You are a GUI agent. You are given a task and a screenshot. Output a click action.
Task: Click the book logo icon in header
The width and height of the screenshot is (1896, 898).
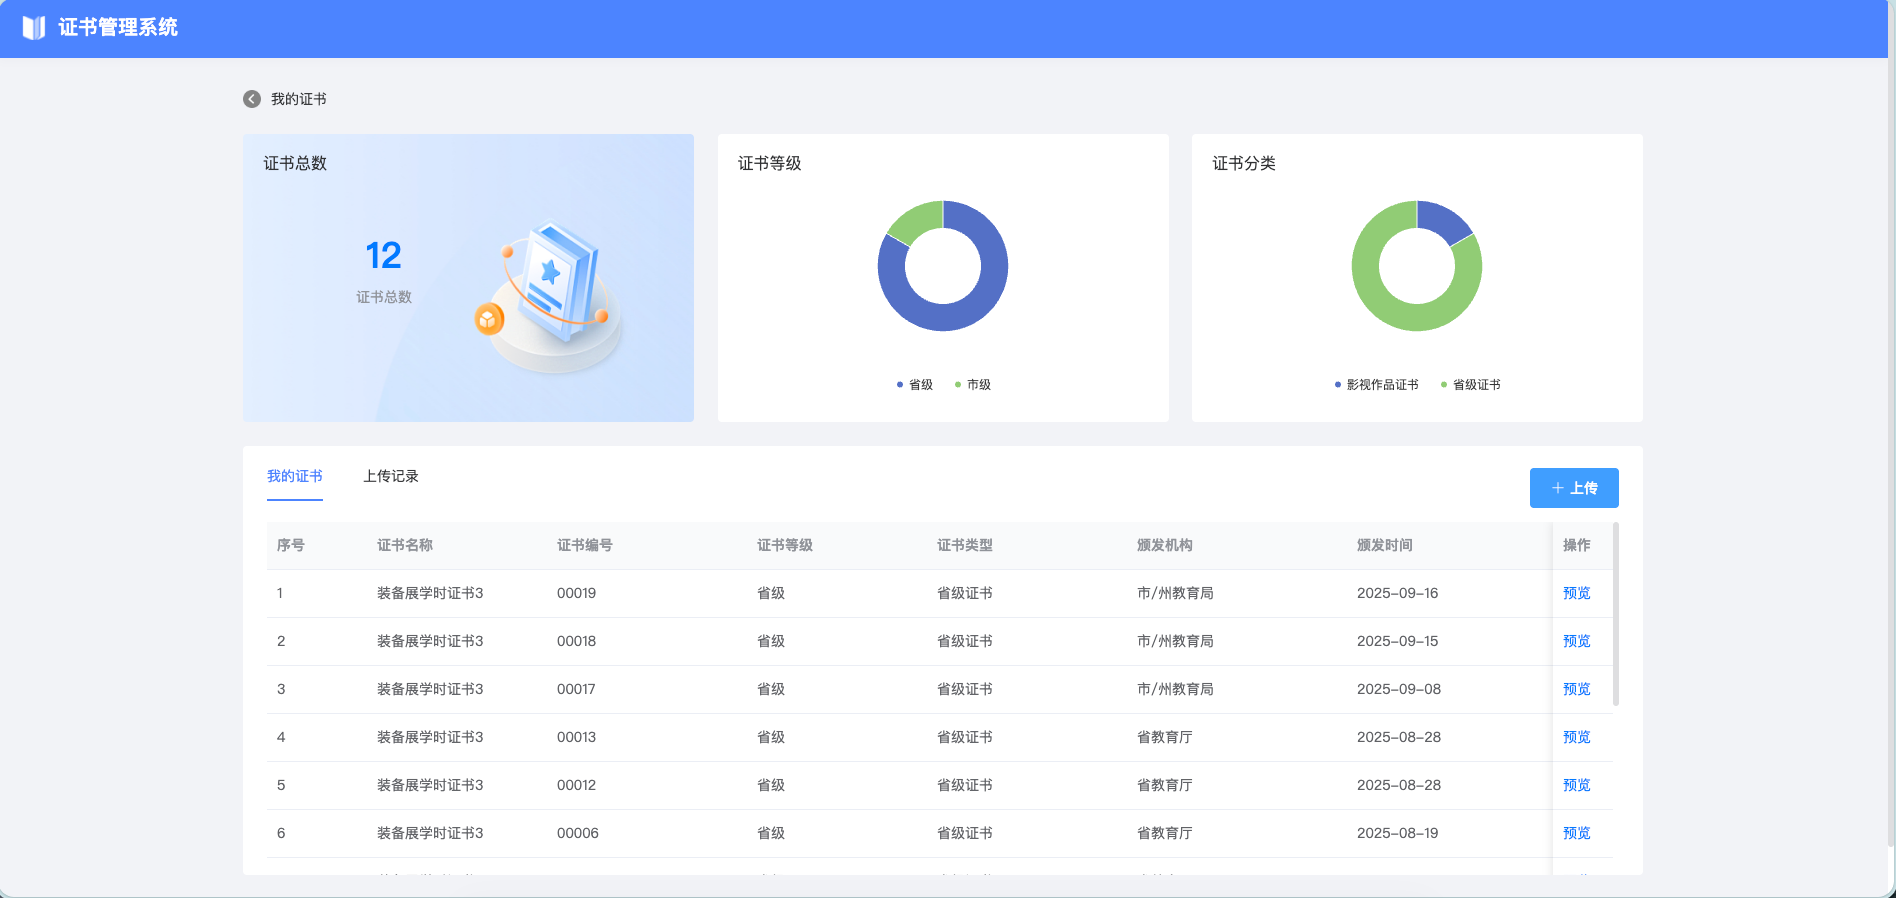pyautogui.click(x=34, y=28)
